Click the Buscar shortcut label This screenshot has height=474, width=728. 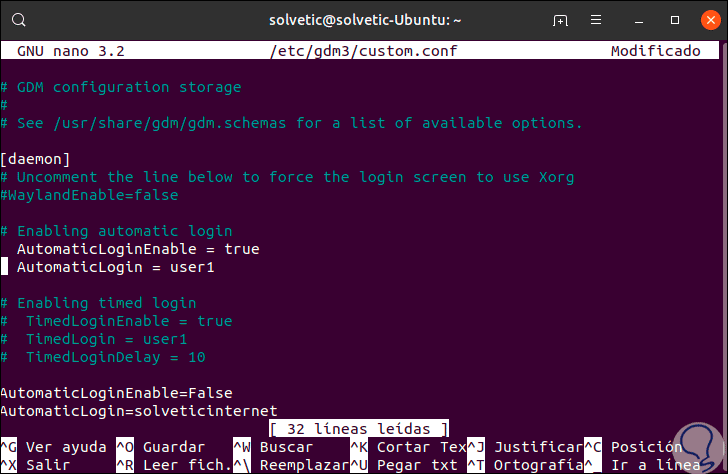coord(286,447)
